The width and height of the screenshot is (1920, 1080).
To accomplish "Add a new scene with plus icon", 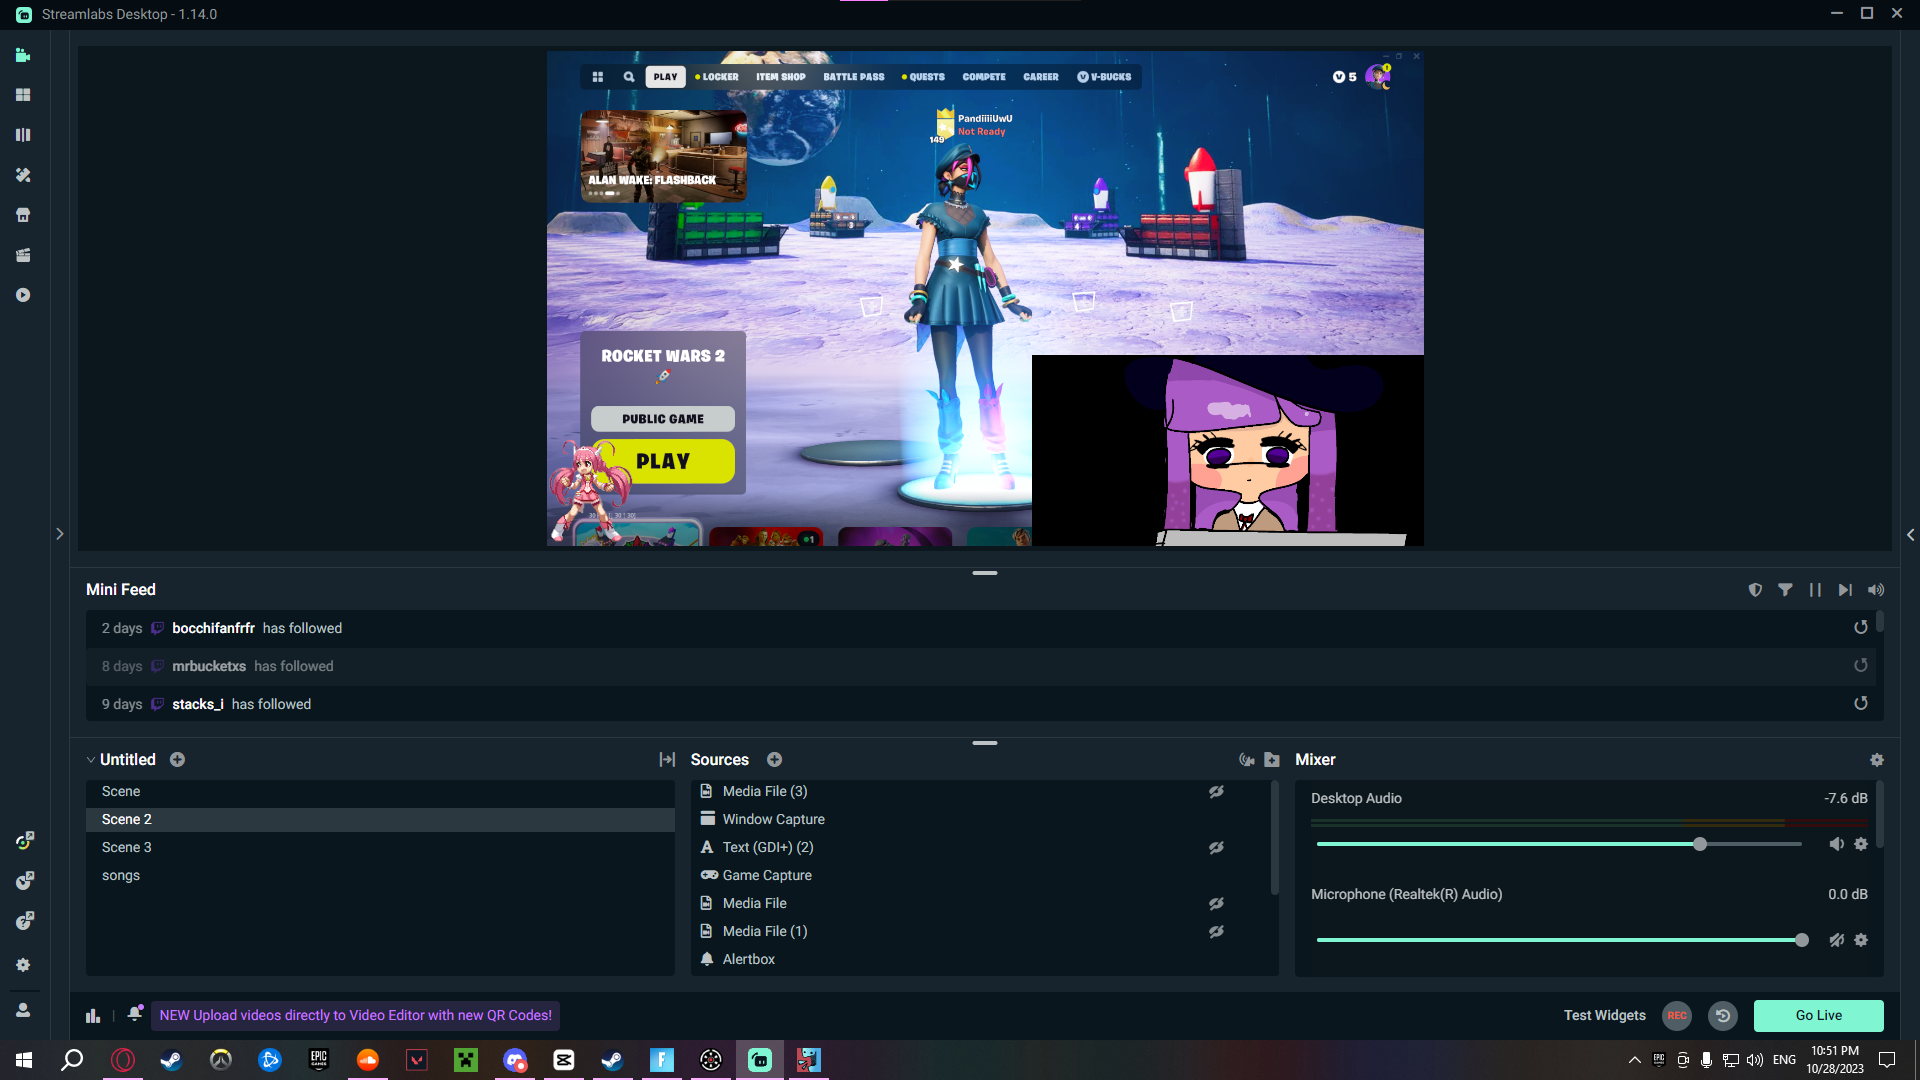I will click(177, 760).
